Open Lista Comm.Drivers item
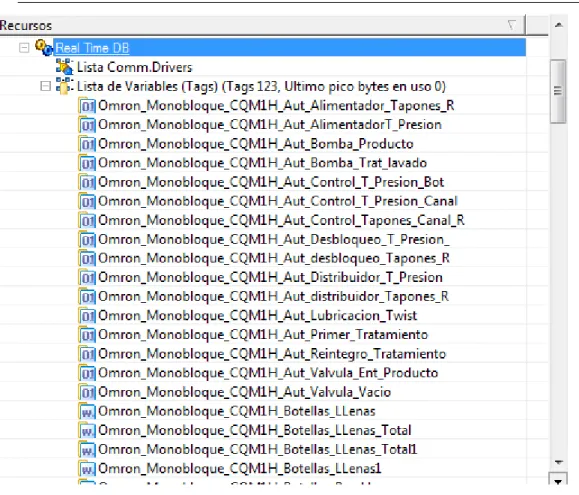Image resolution: width=579 pixels, height=495 pixels. (134, 67)
